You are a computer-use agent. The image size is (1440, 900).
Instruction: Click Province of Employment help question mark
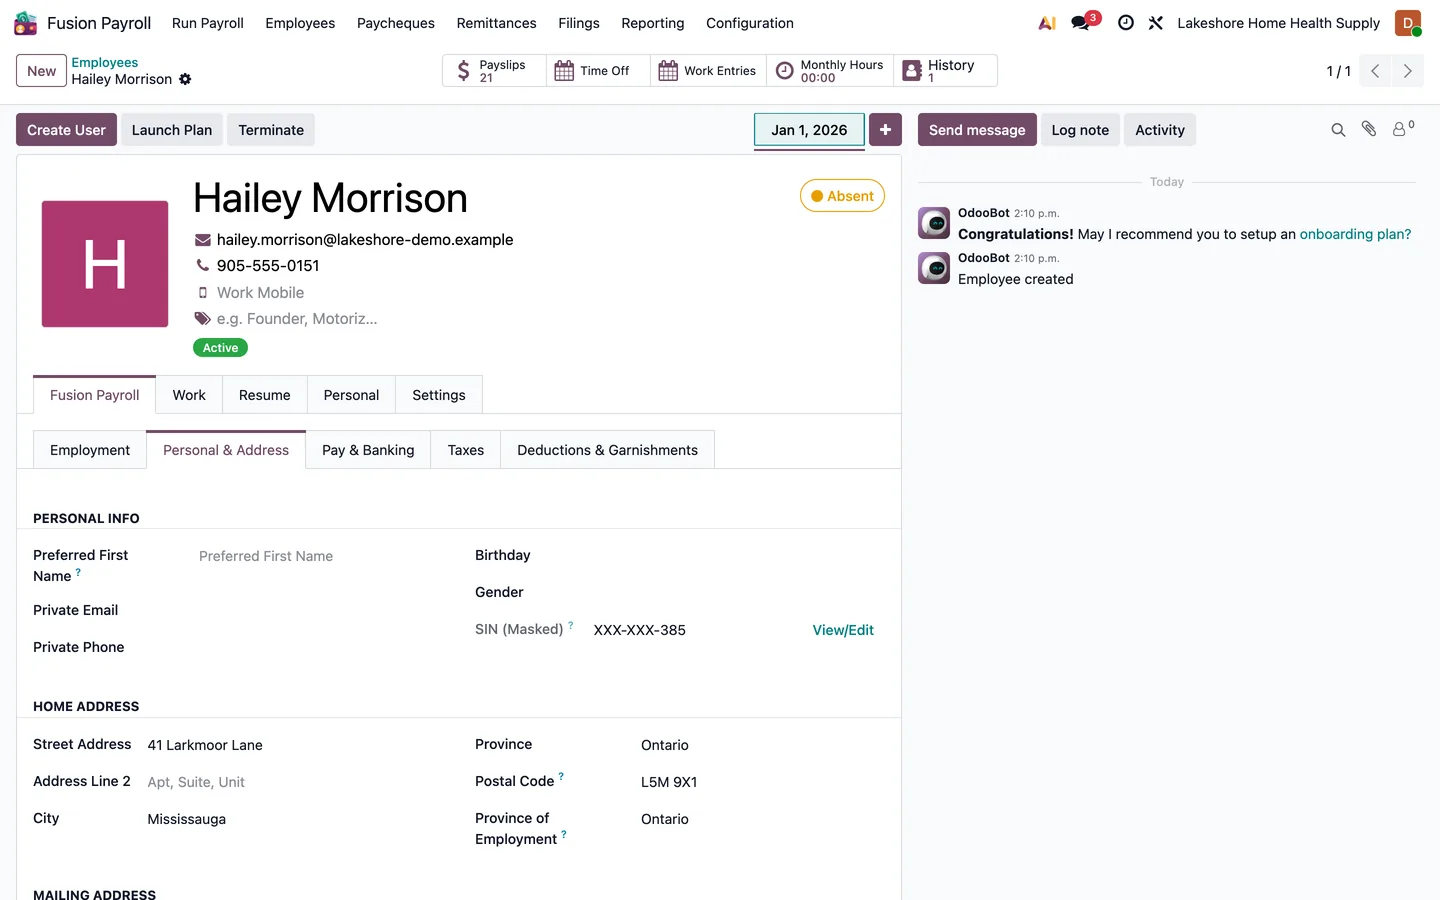coord(564,834)
